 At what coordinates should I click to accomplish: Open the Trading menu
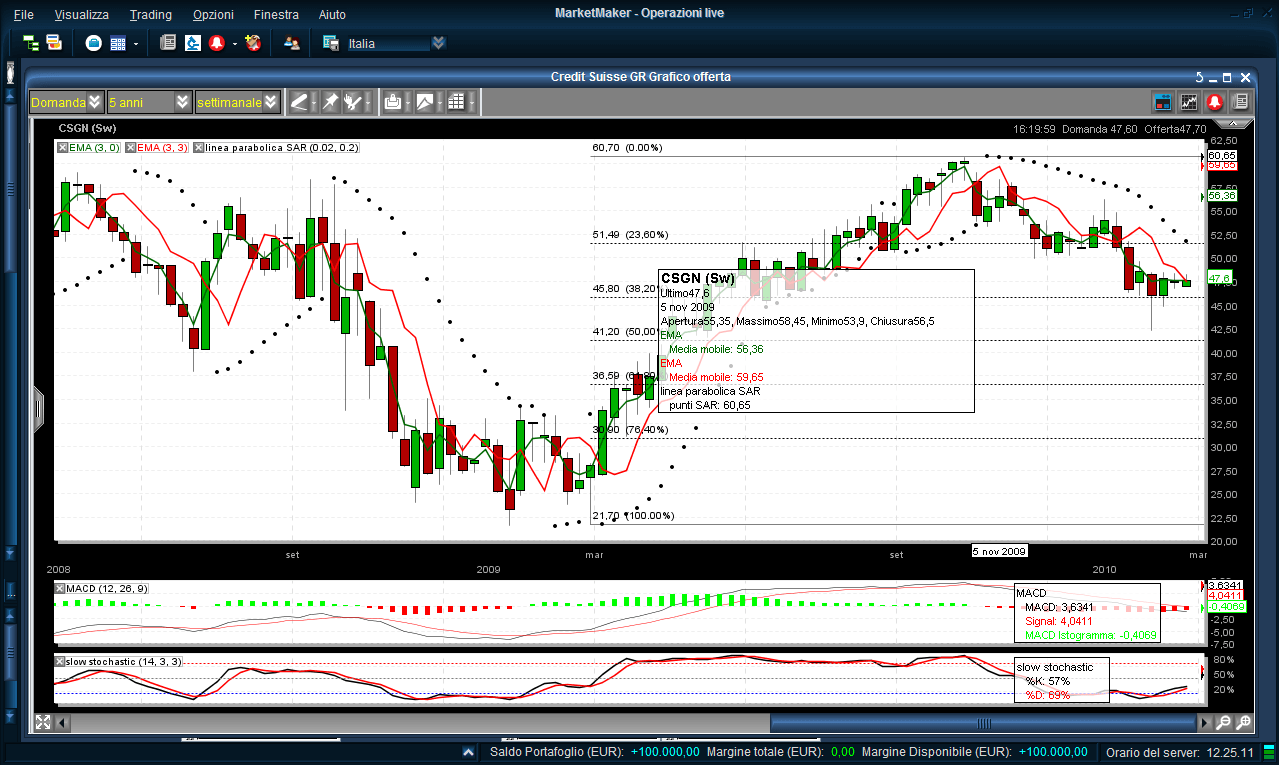coord(150,14)
